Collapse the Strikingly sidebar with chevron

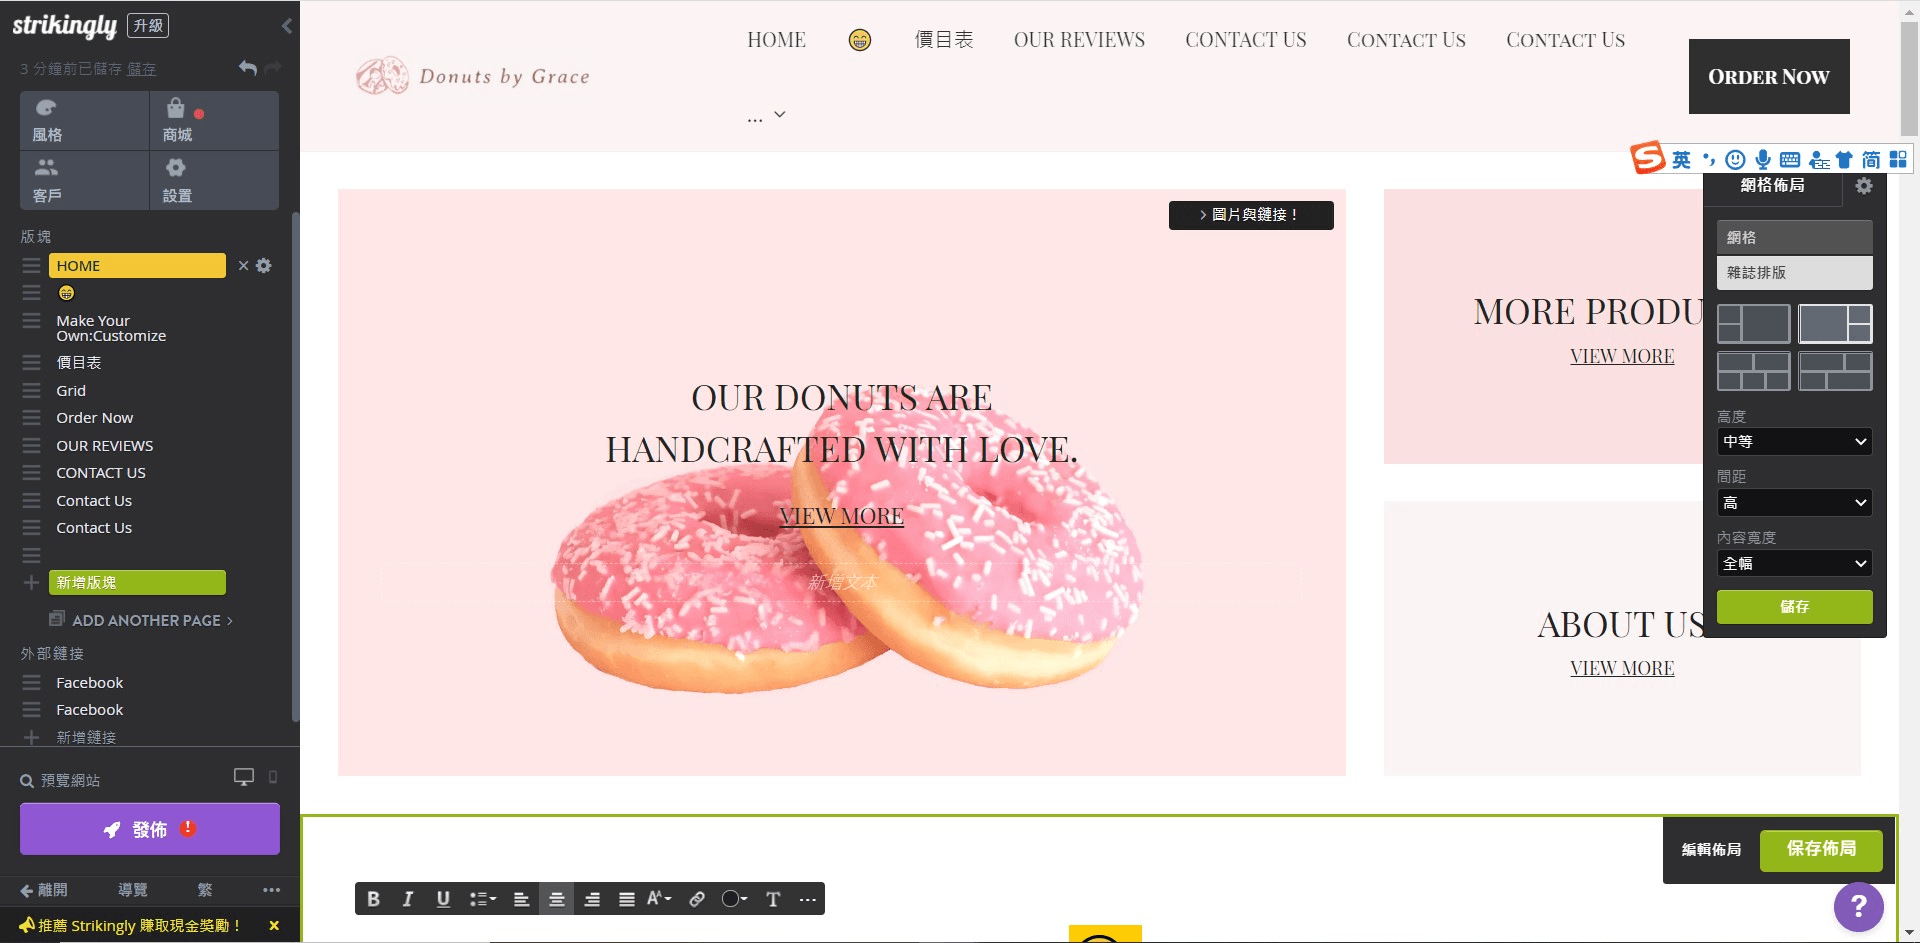tap(287, 26)
